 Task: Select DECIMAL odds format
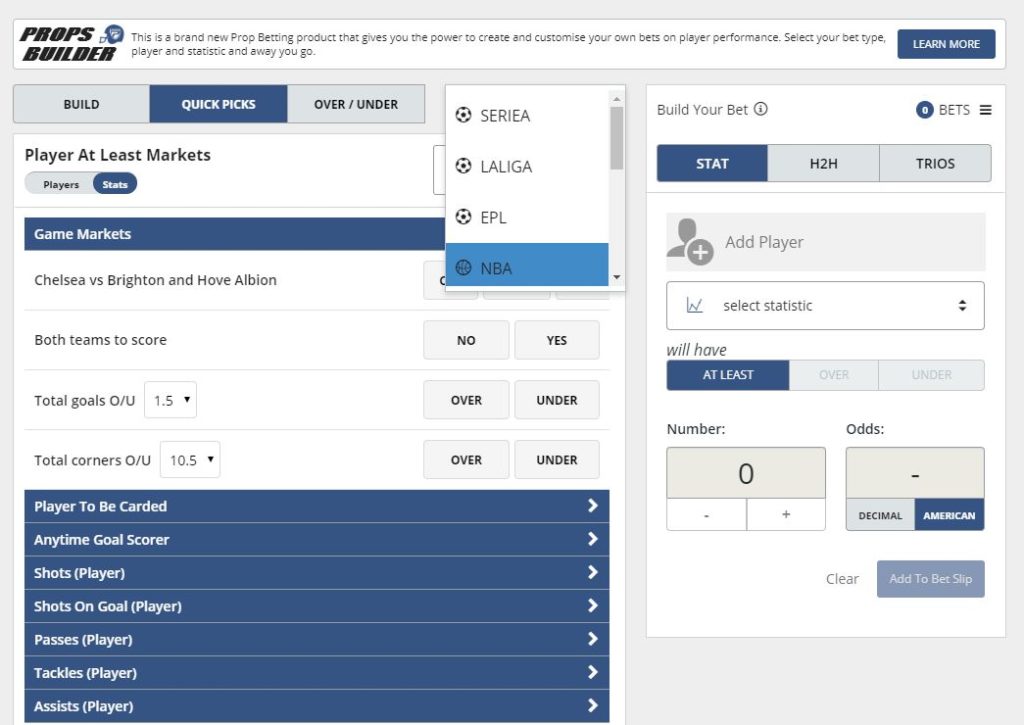click(880, 515)
